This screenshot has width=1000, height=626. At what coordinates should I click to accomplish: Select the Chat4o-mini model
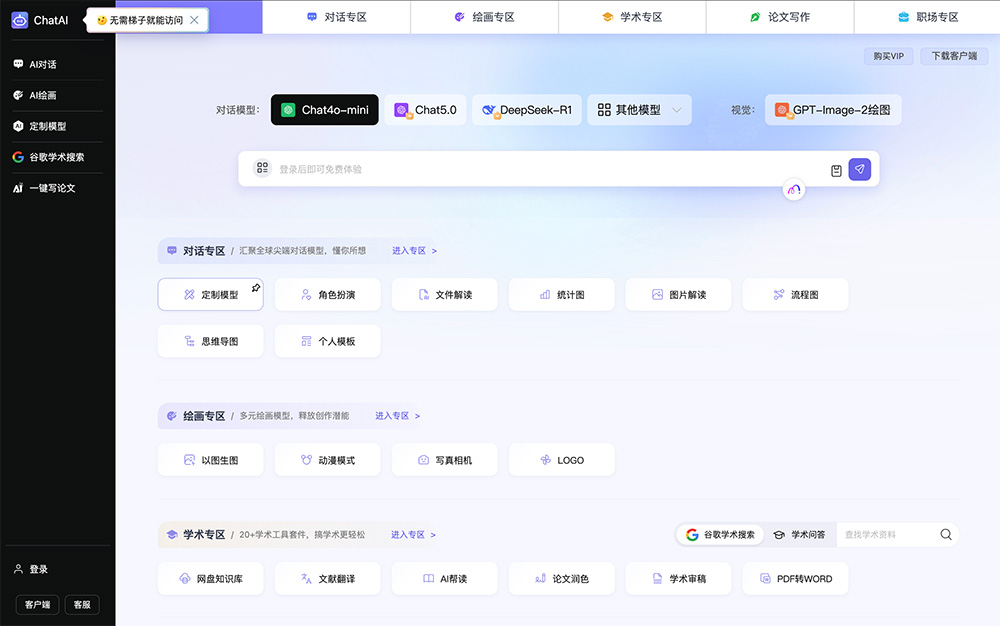[x=325, y=110]
